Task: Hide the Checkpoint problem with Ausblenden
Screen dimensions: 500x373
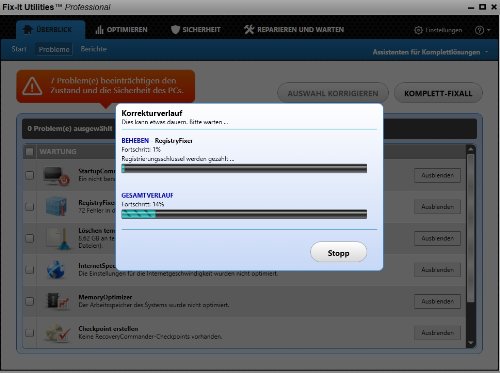Action: point(437,333)
